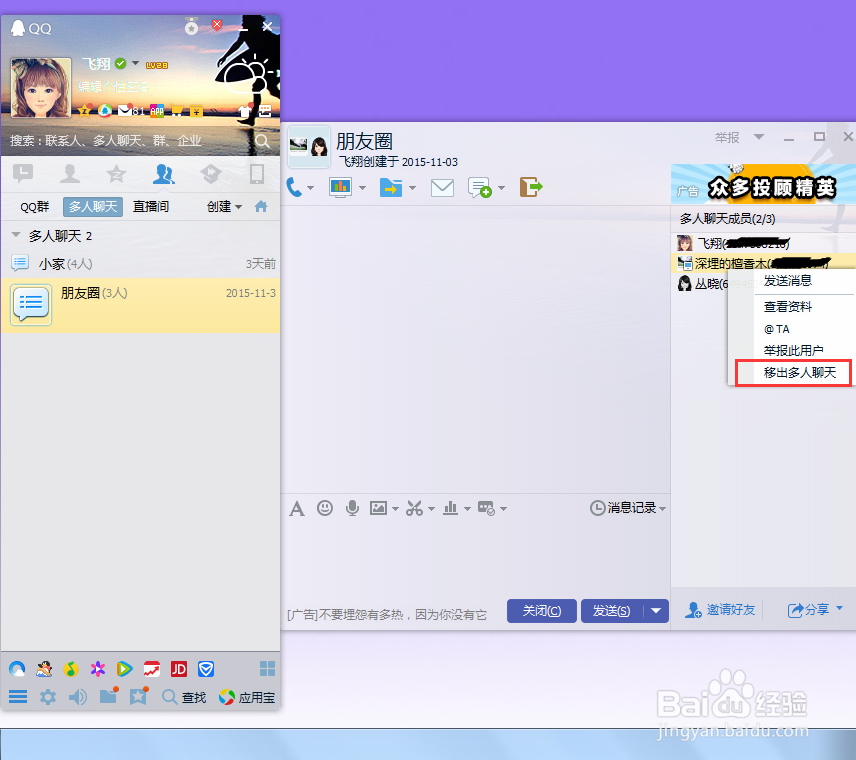The height and width of the screenshot is (760, 856).
Task: Expand the send options arrow beside 发送(S)
Action: coord(656,610)
